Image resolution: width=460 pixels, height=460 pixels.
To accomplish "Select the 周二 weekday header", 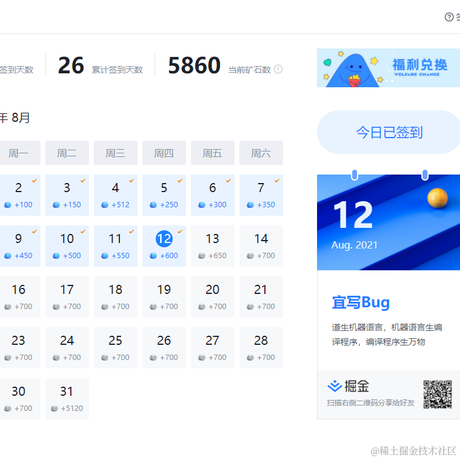I will [67, 153].
